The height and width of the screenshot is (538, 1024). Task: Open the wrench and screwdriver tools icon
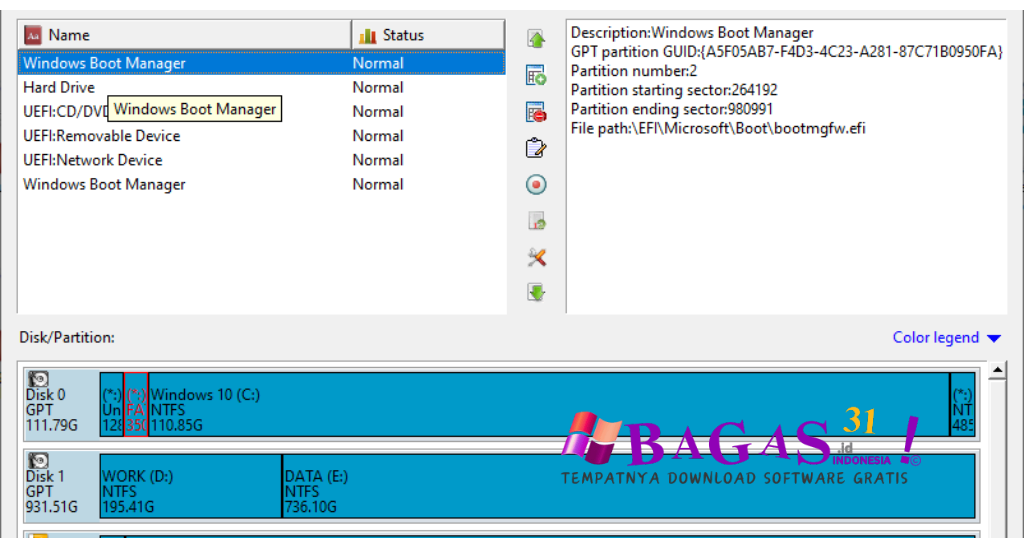tap(536, 257)
